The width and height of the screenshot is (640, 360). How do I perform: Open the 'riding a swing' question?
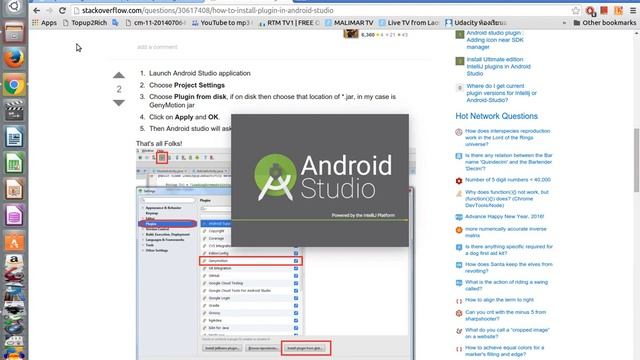[506, 285]
